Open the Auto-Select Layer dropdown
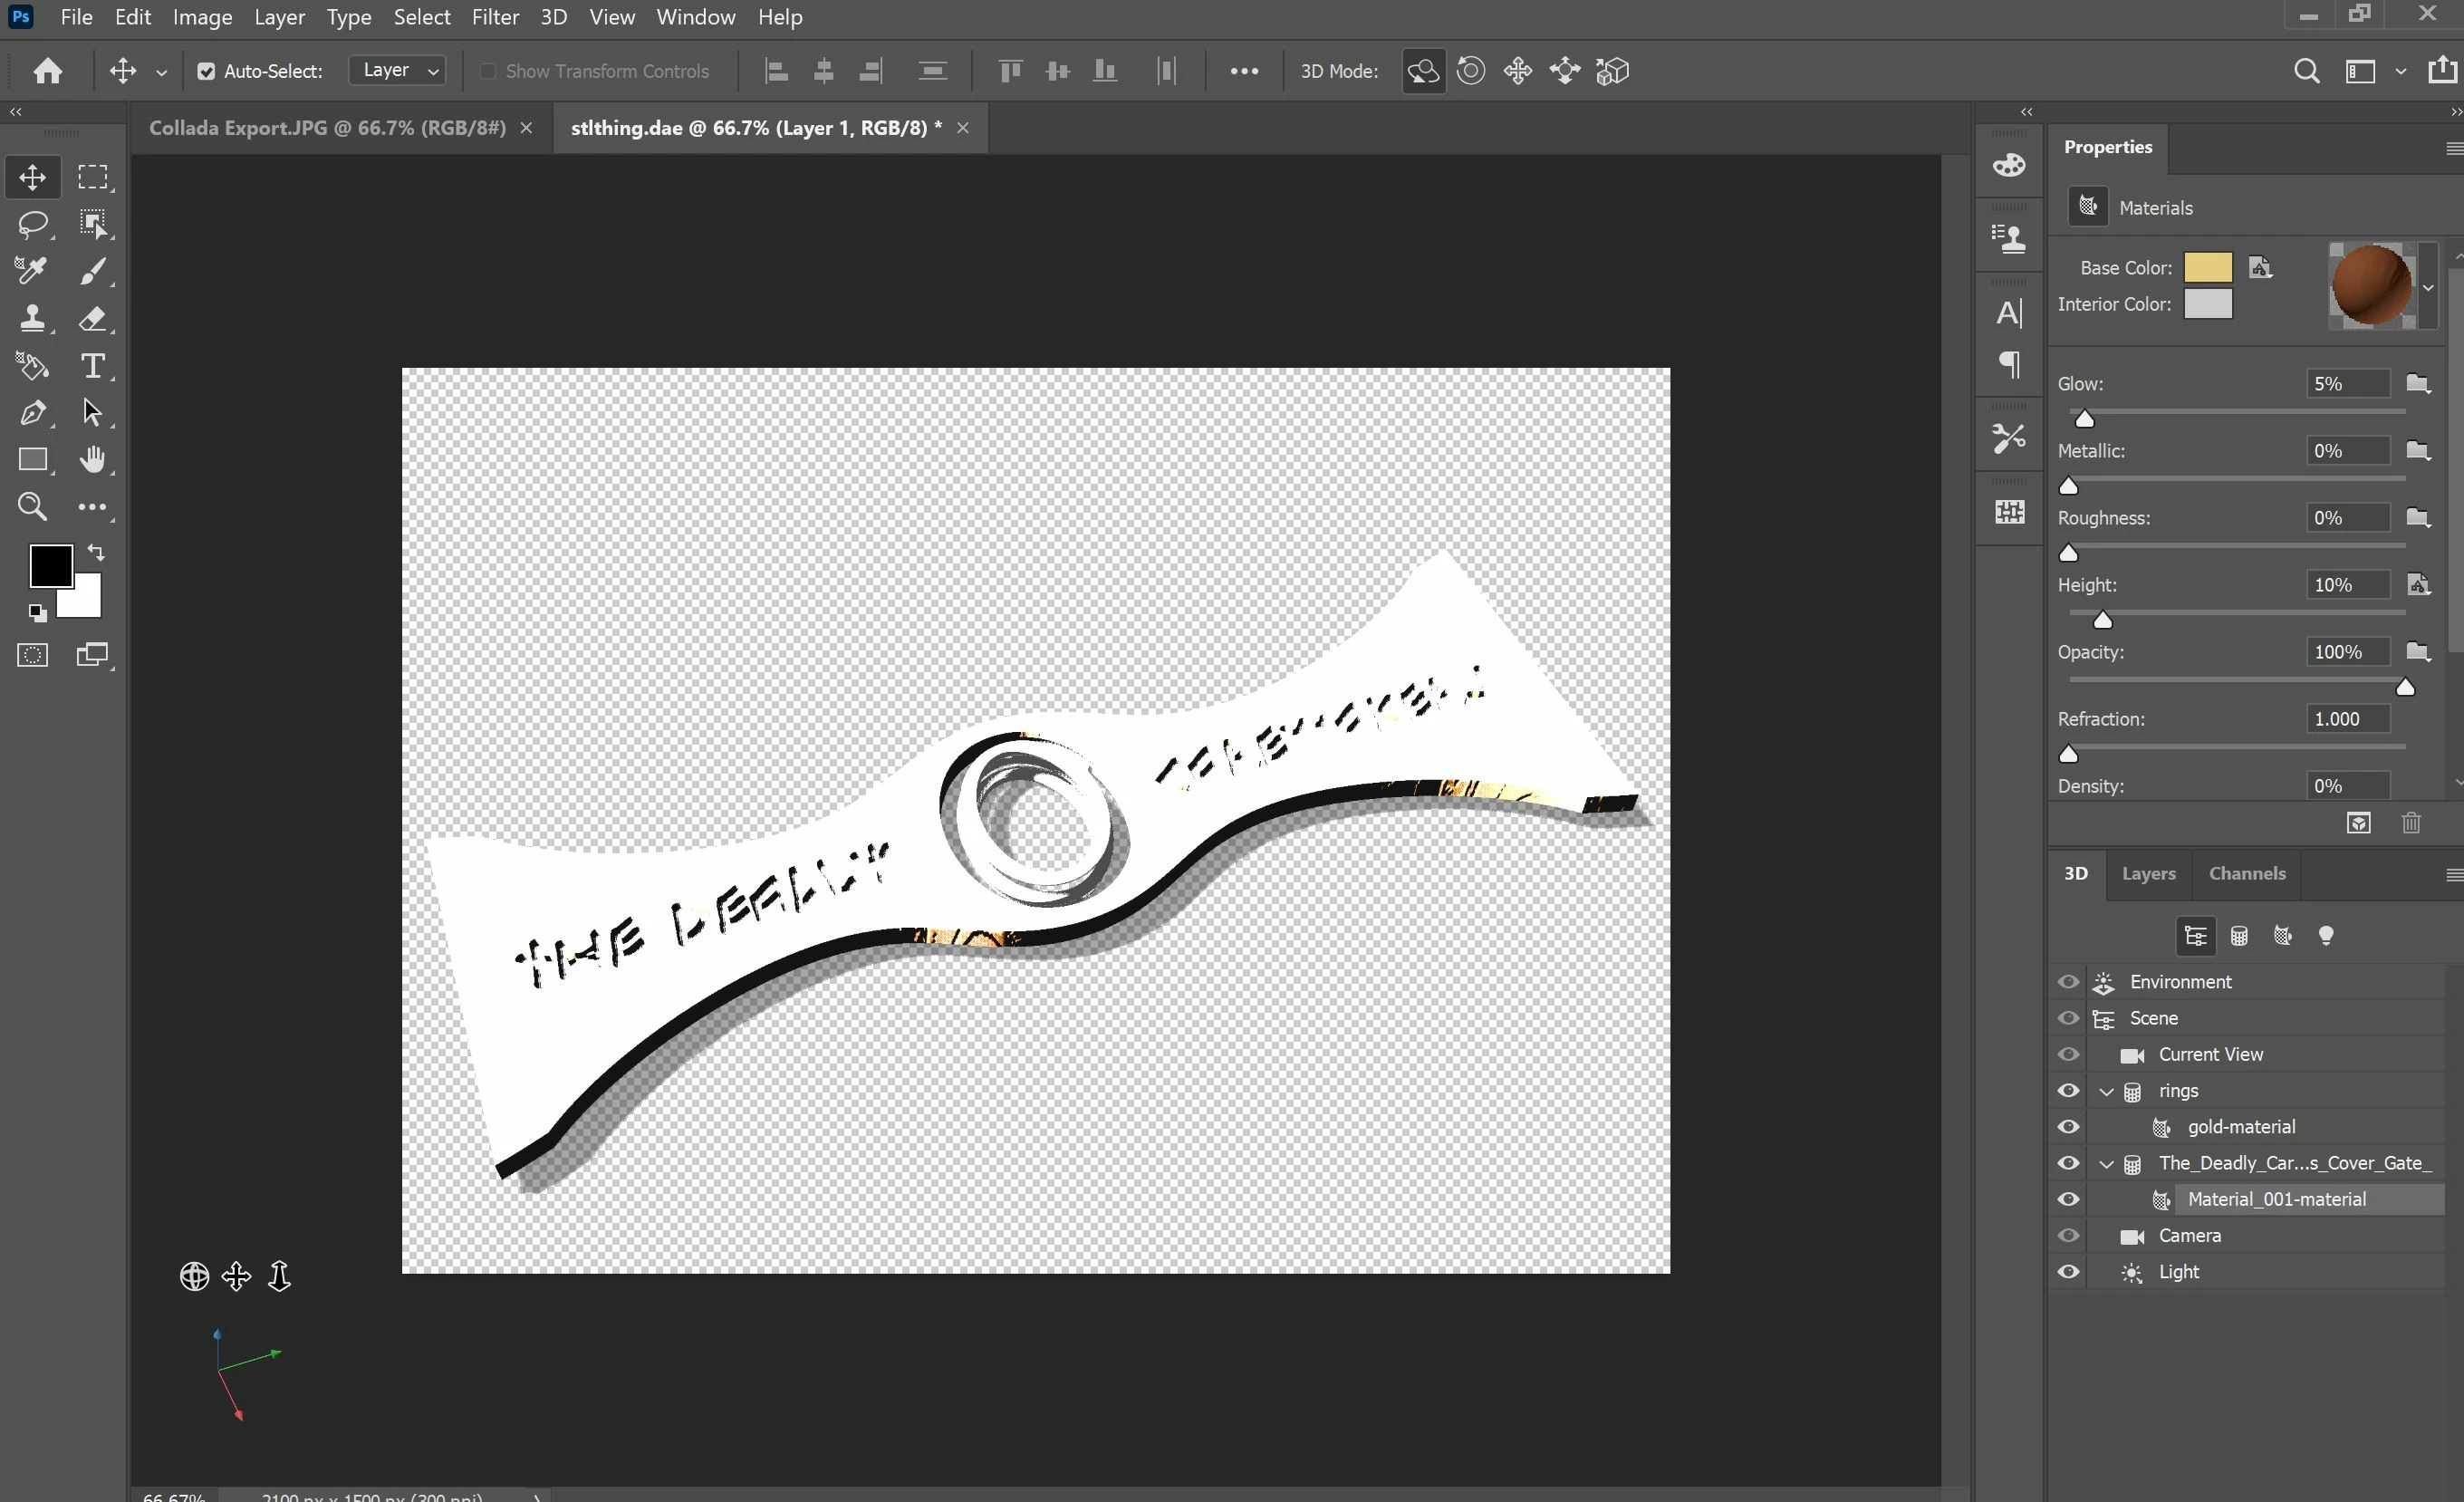 (397, 71)
